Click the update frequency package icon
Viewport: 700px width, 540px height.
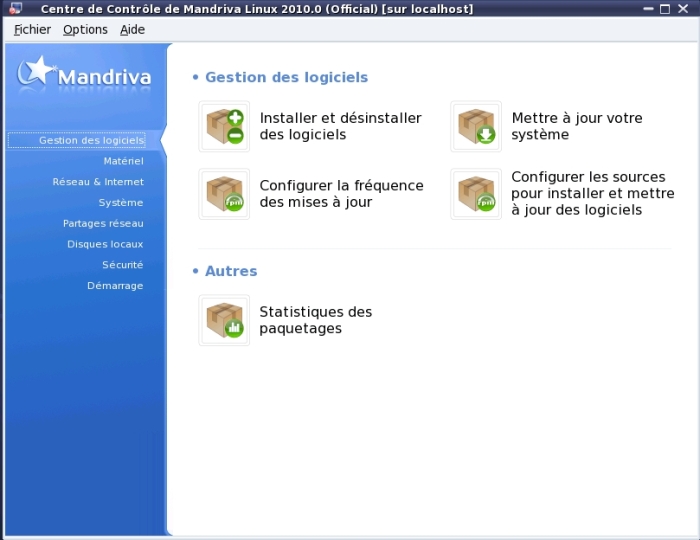click(x=224, y=194)
